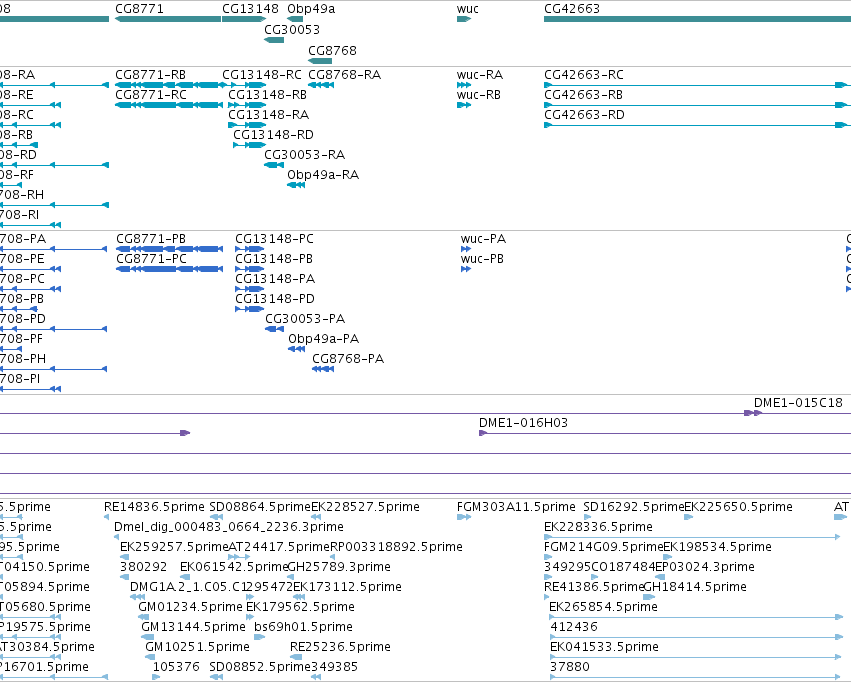
Task: Select the EK228336.5prime EST label
Action: tap(598, 527)
